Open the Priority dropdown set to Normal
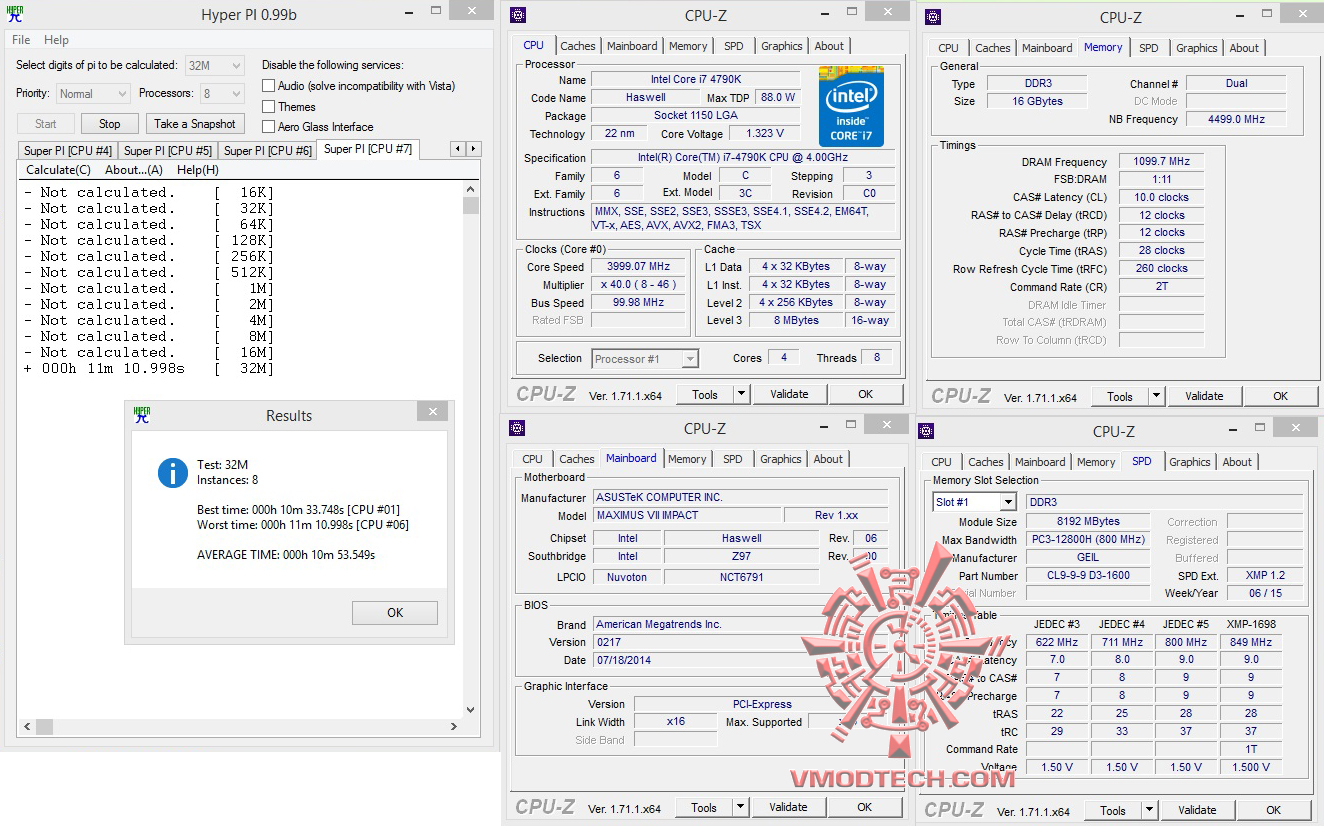This screenshot has width=1324, height=826. click(93, 93)
